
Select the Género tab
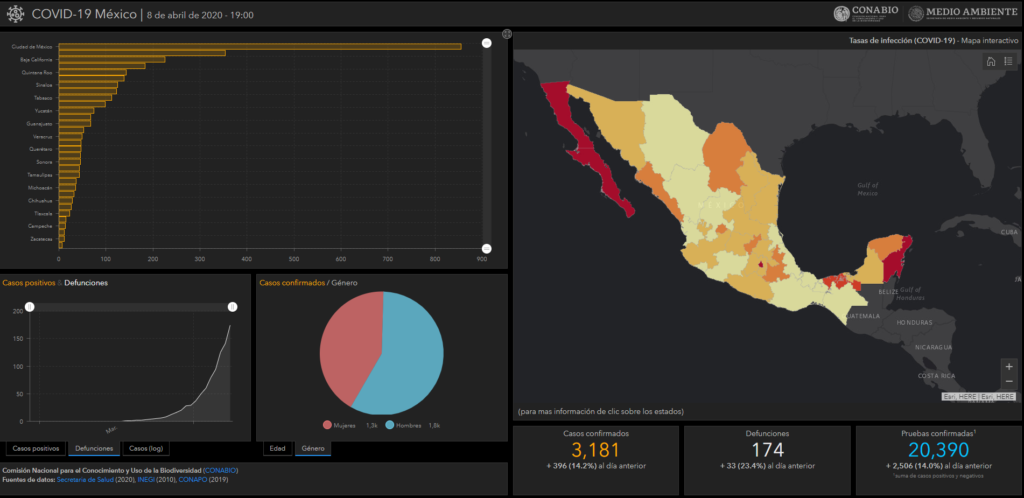click(x=311, y=448)
